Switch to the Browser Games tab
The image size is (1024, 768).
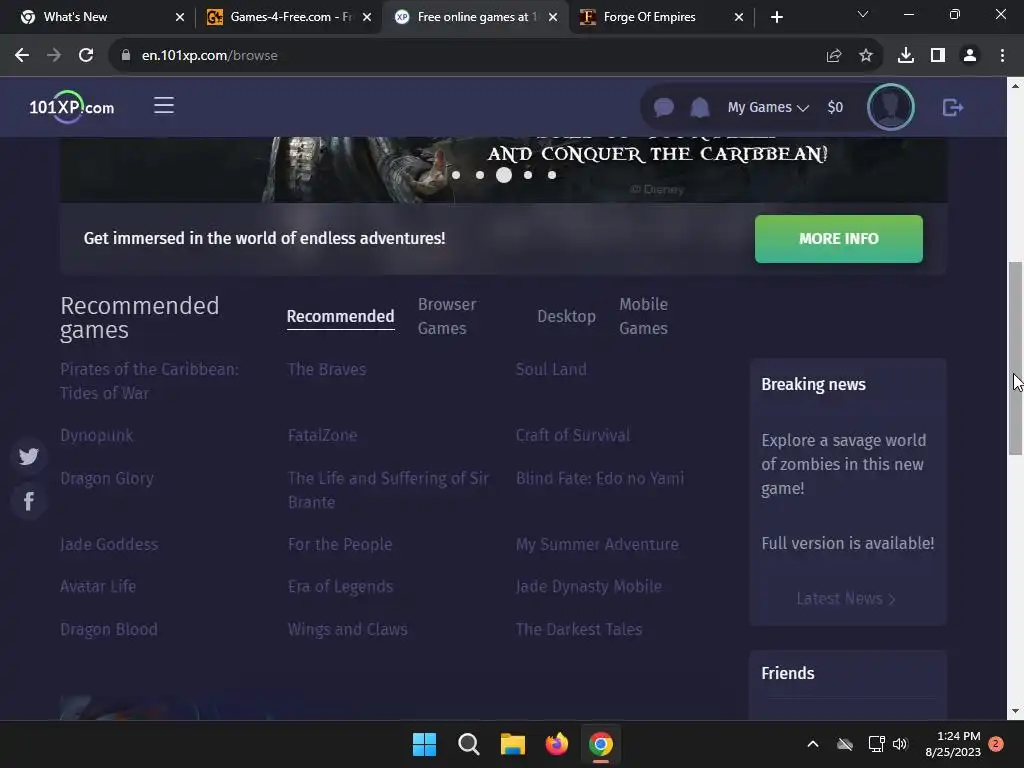point(447,316)
